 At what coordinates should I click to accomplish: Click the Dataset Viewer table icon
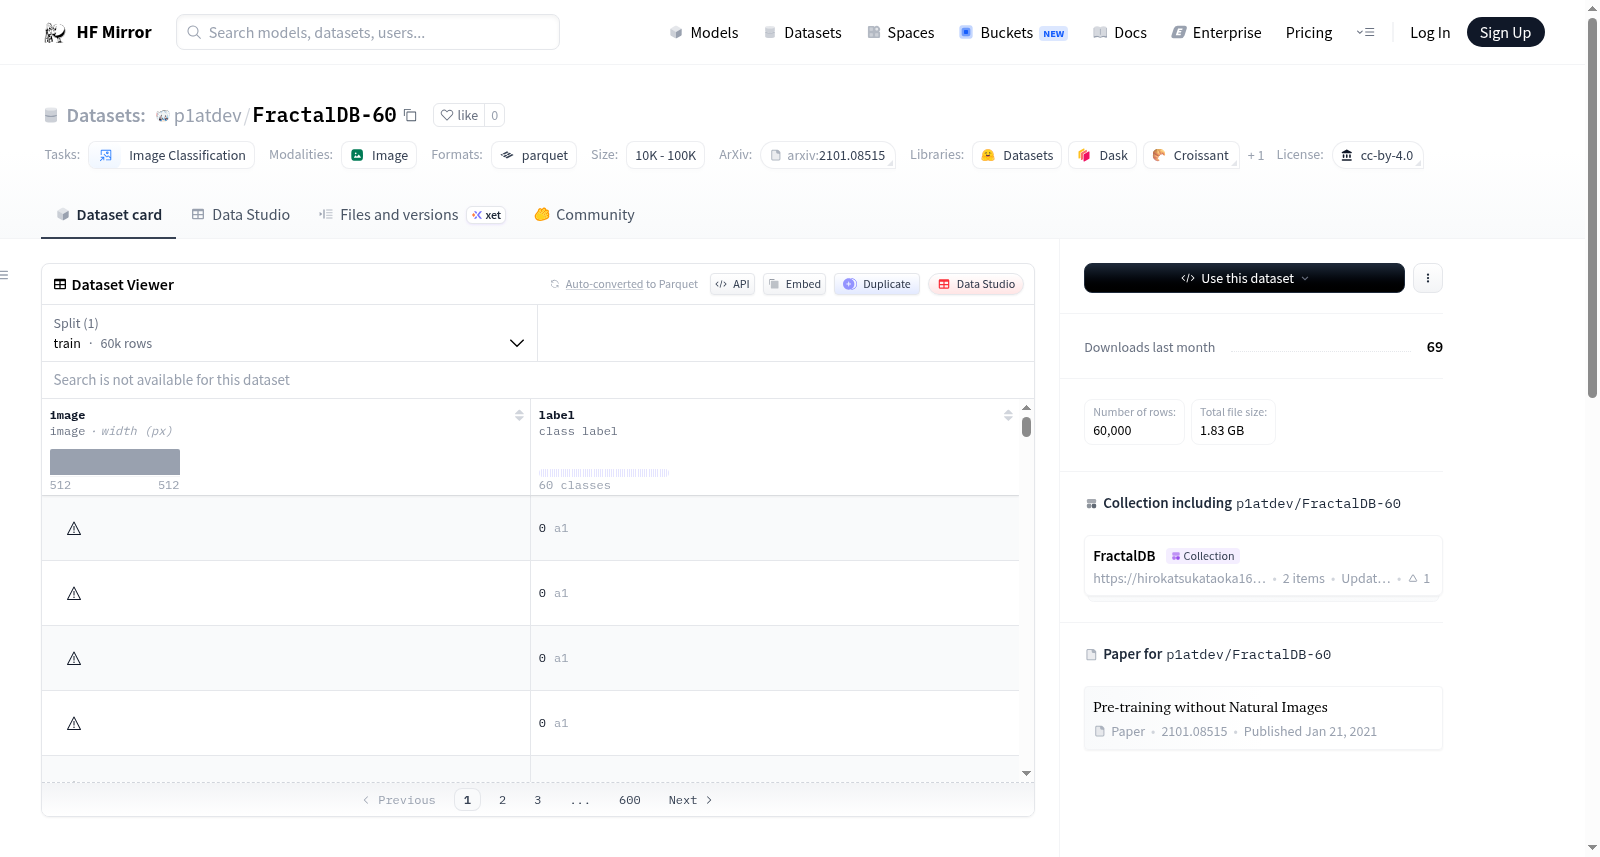(60, 285)
